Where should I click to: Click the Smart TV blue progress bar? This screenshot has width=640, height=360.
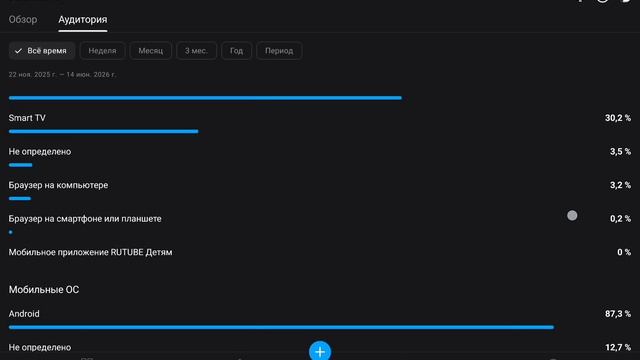103,131
